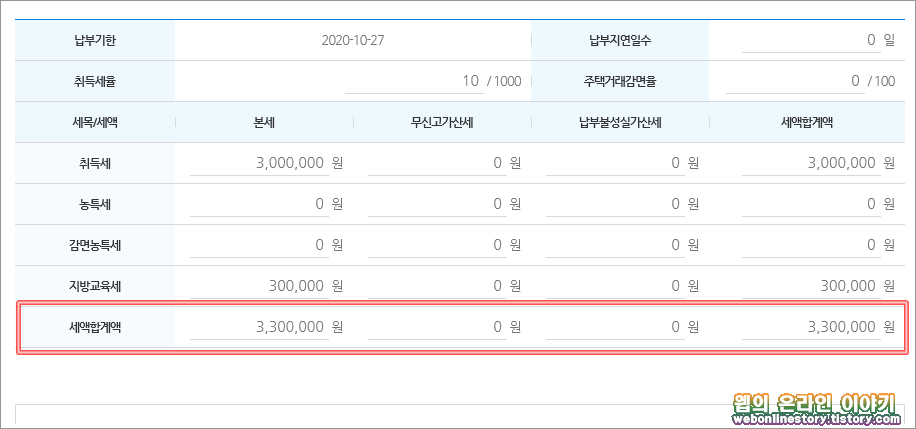Click the 감면농특세 row label
Viewport: 916px width, 429px height.
[x=94, y=245]
